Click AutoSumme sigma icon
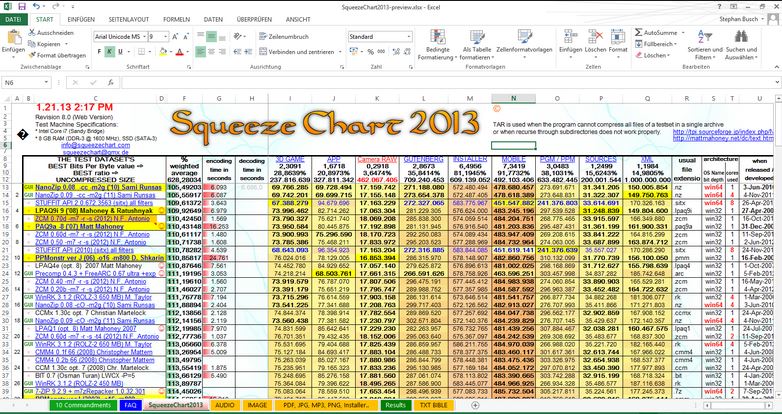The height and width of the screenshot is (414, 782). [639, 32]
